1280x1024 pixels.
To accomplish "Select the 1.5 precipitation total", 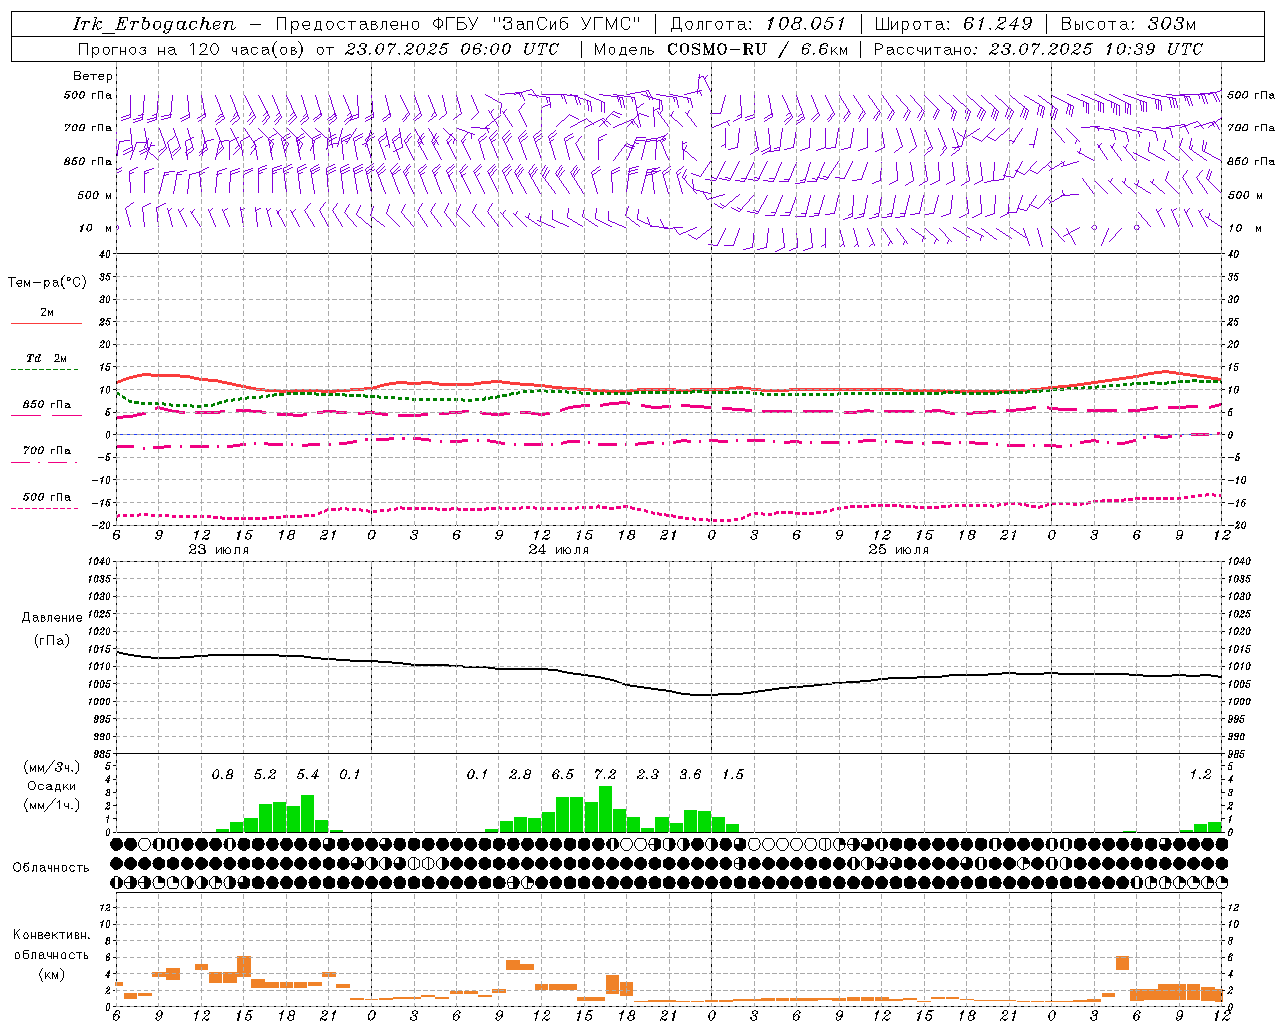I will point(733,774).
